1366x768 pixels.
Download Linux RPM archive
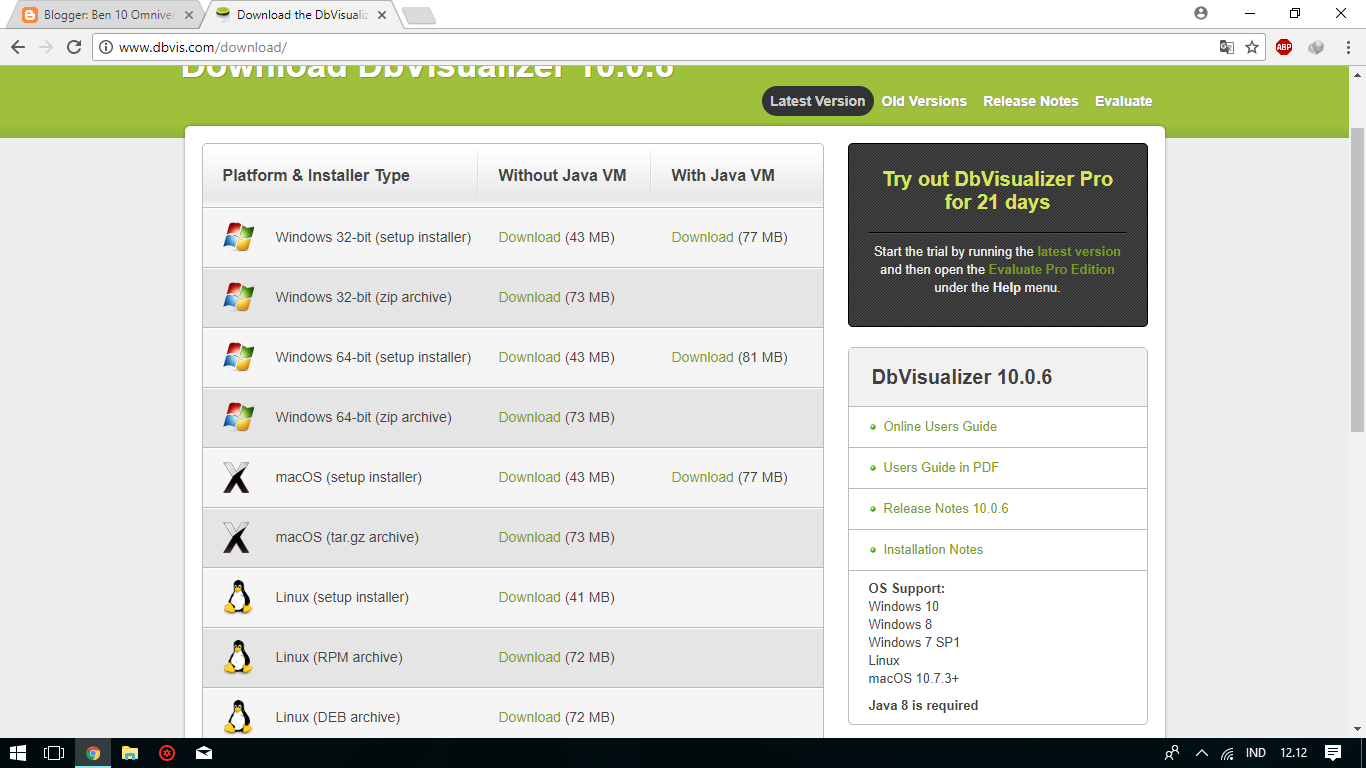pyautogui.click(x=529, y=657)
